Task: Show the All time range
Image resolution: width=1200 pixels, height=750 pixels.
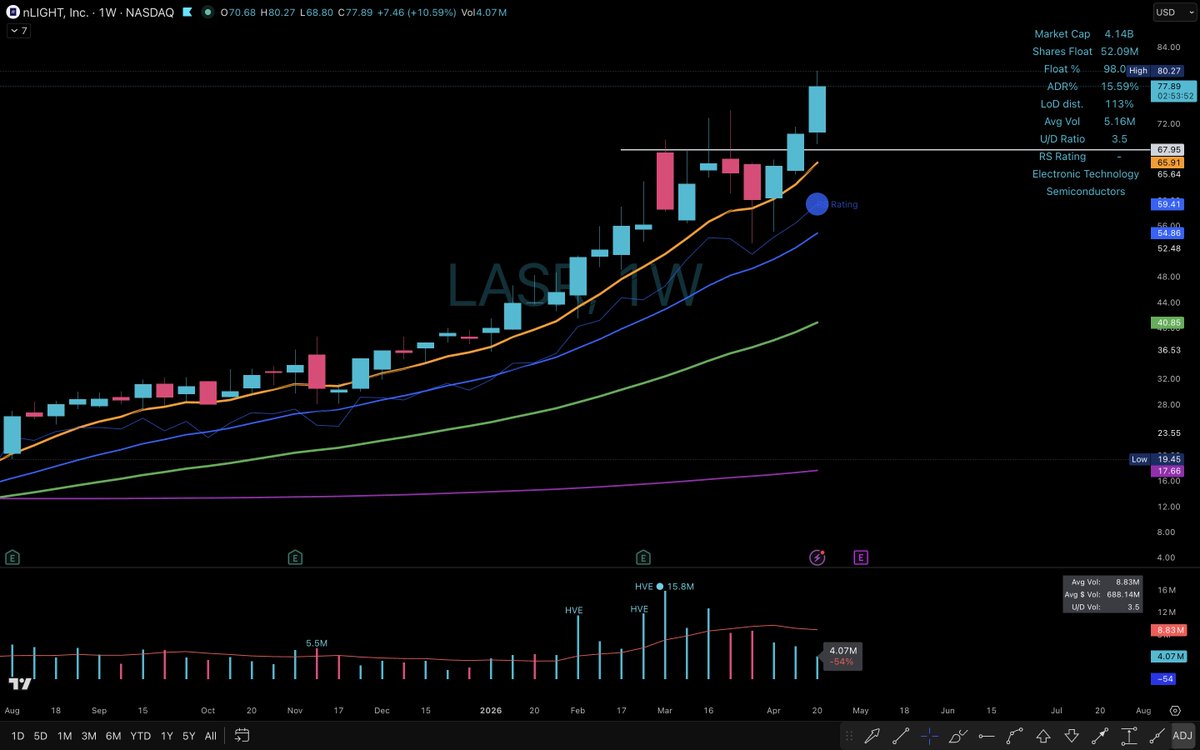Action: 210,736
